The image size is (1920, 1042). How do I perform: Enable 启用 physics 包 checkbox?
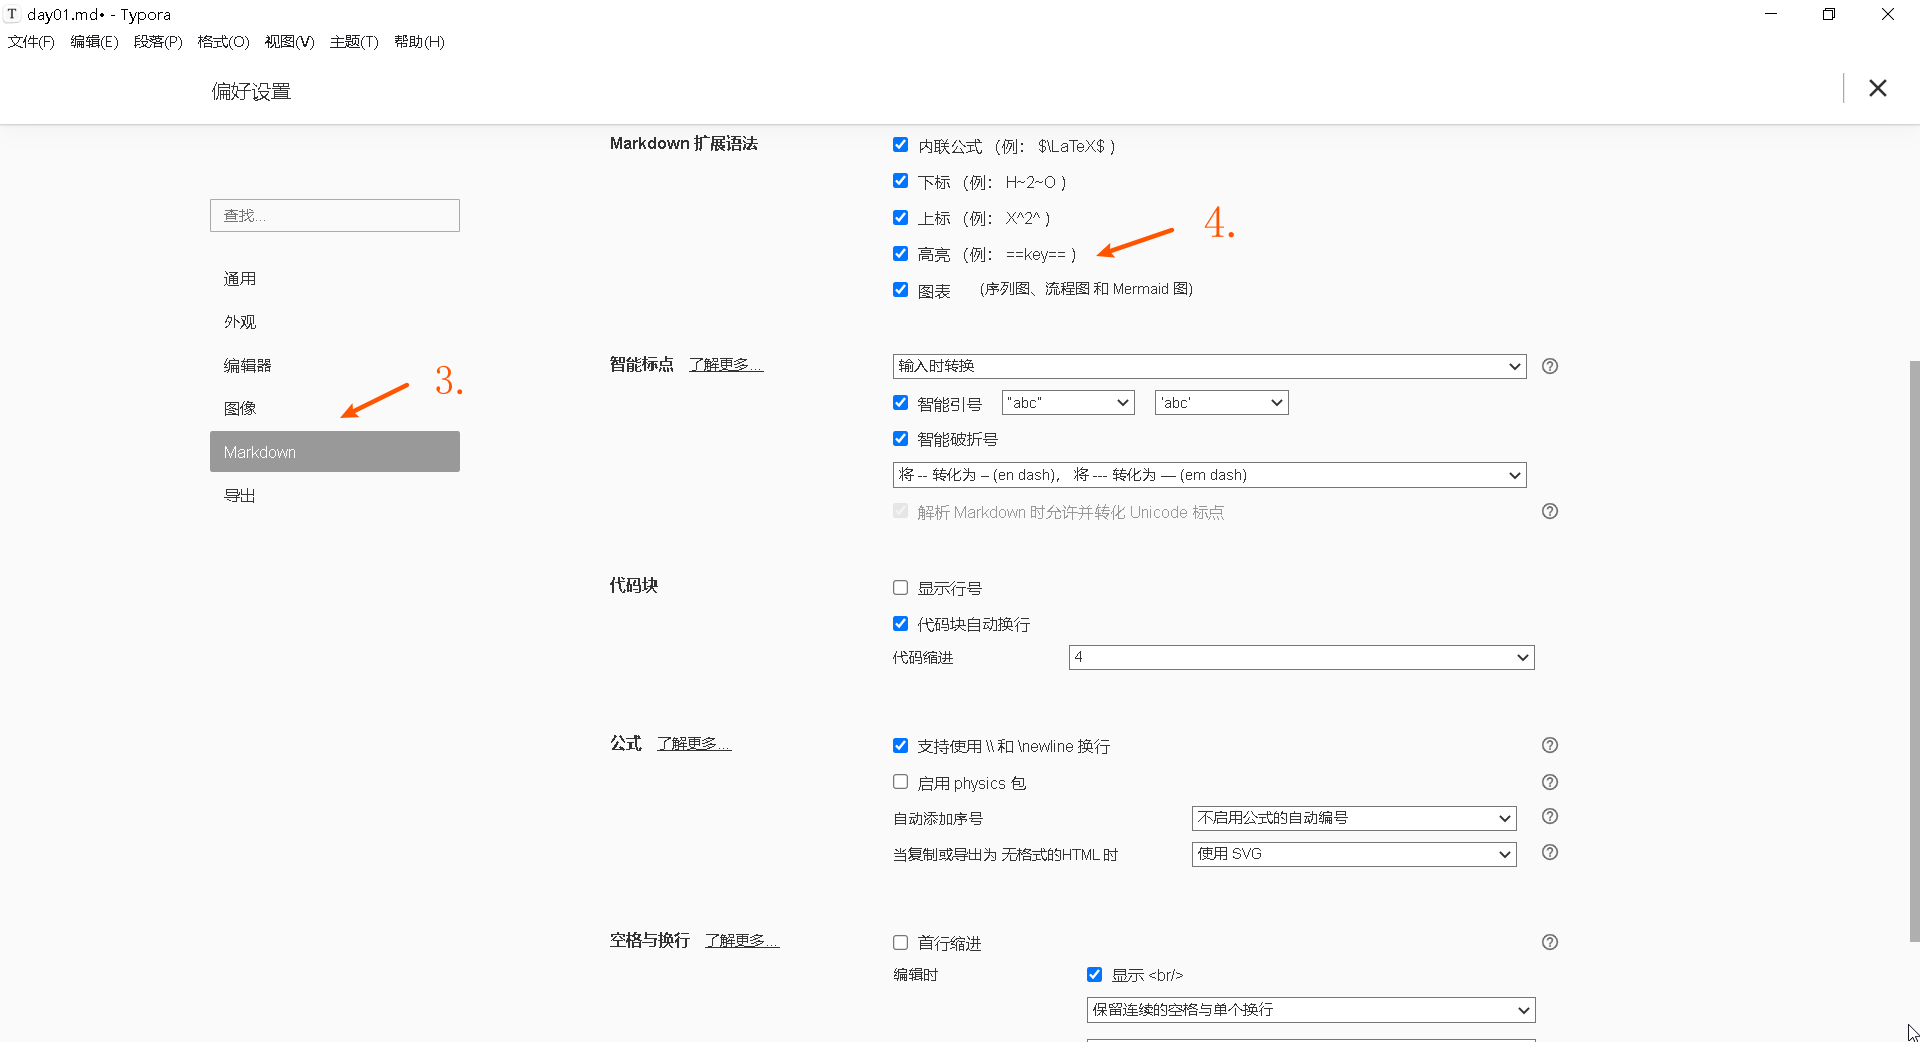click(900, 782)
